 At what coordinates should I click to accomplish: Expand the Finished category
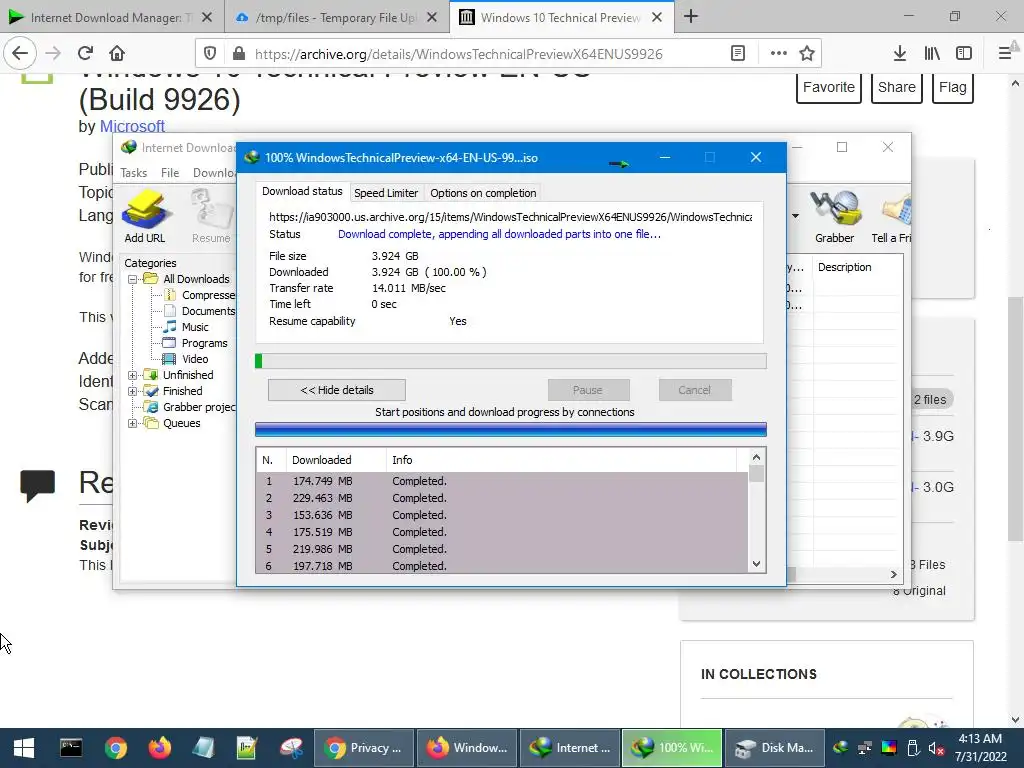(x=133, y=391)
